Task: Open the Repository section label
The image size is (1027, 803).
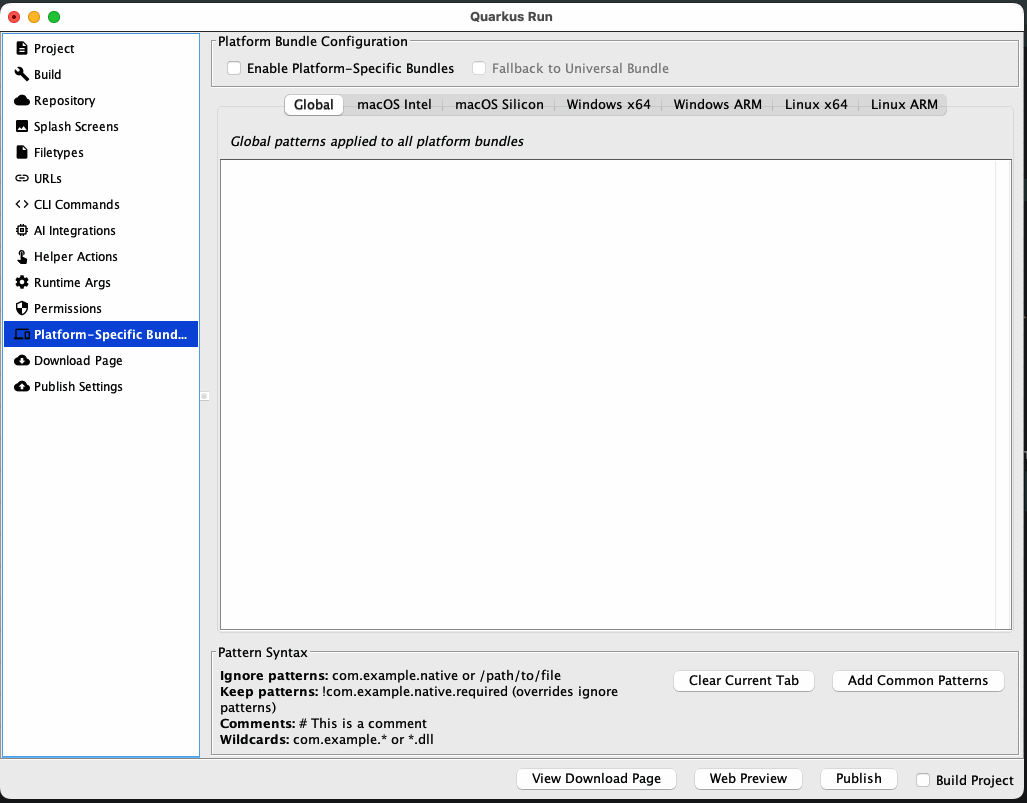Action: 64,100
